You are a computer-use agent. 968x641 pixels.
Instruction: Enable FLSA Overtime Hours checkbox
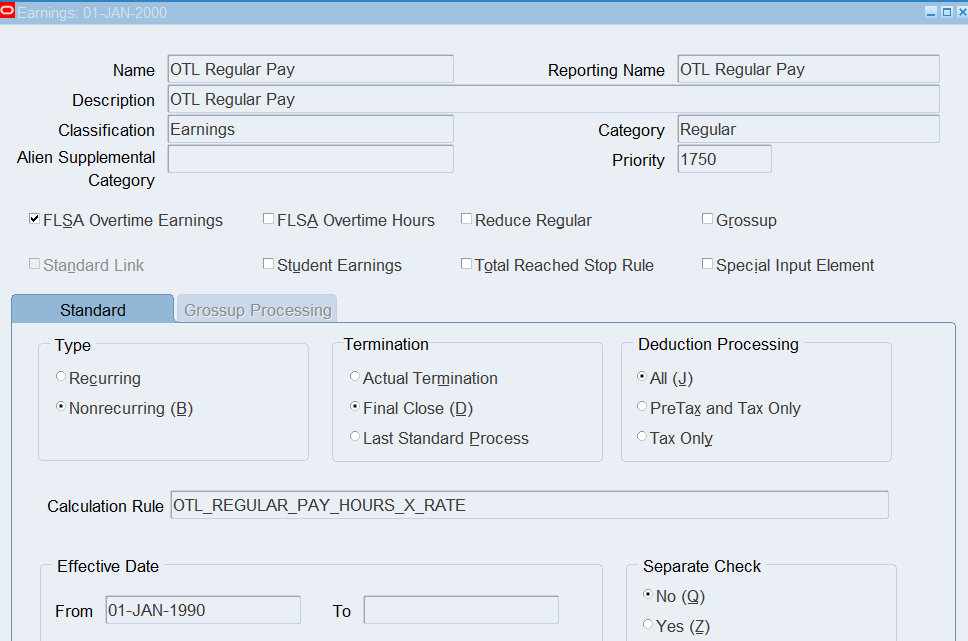(268, 219)
